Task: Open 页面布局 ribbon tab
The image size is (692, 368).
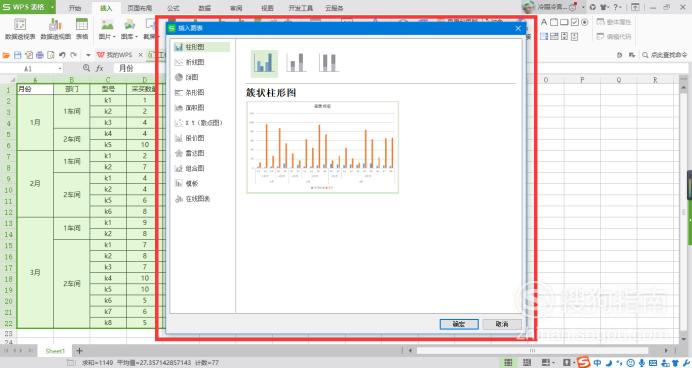Action: coord(139,8)
